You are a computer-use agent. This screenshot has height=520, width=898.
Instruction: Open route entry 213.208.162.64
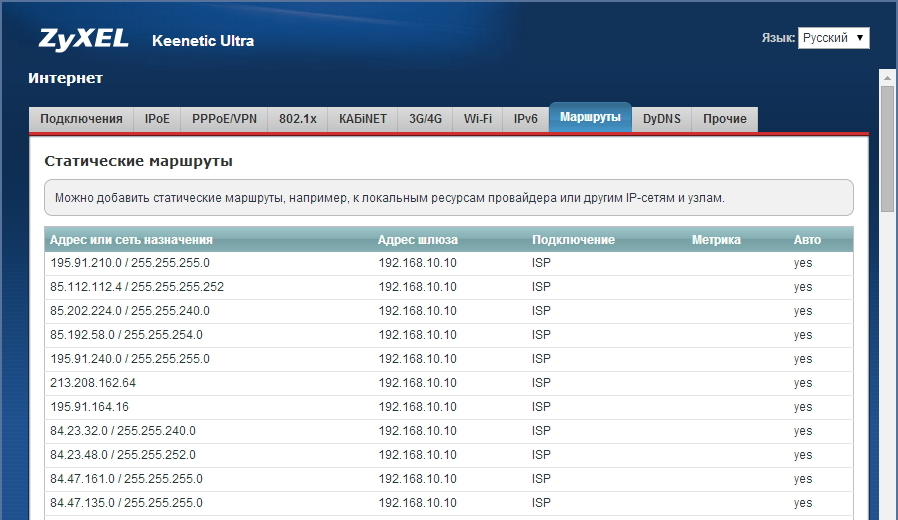[x=93, y=383]
